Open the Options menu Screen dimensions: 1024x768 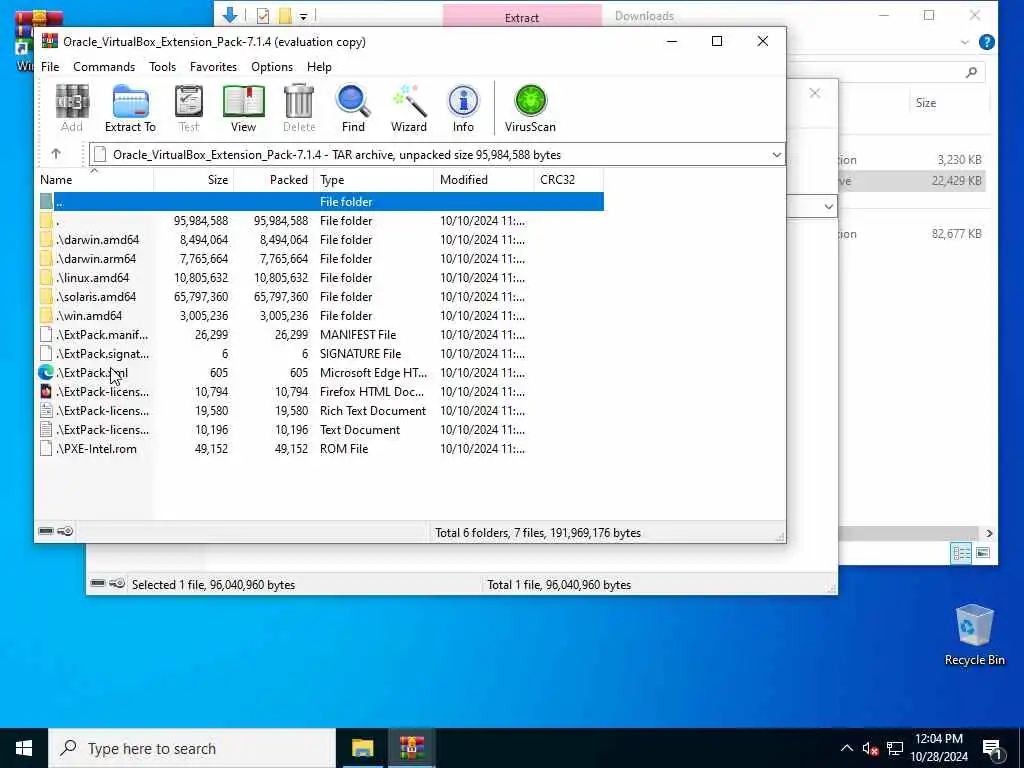[x=272, y=67]
